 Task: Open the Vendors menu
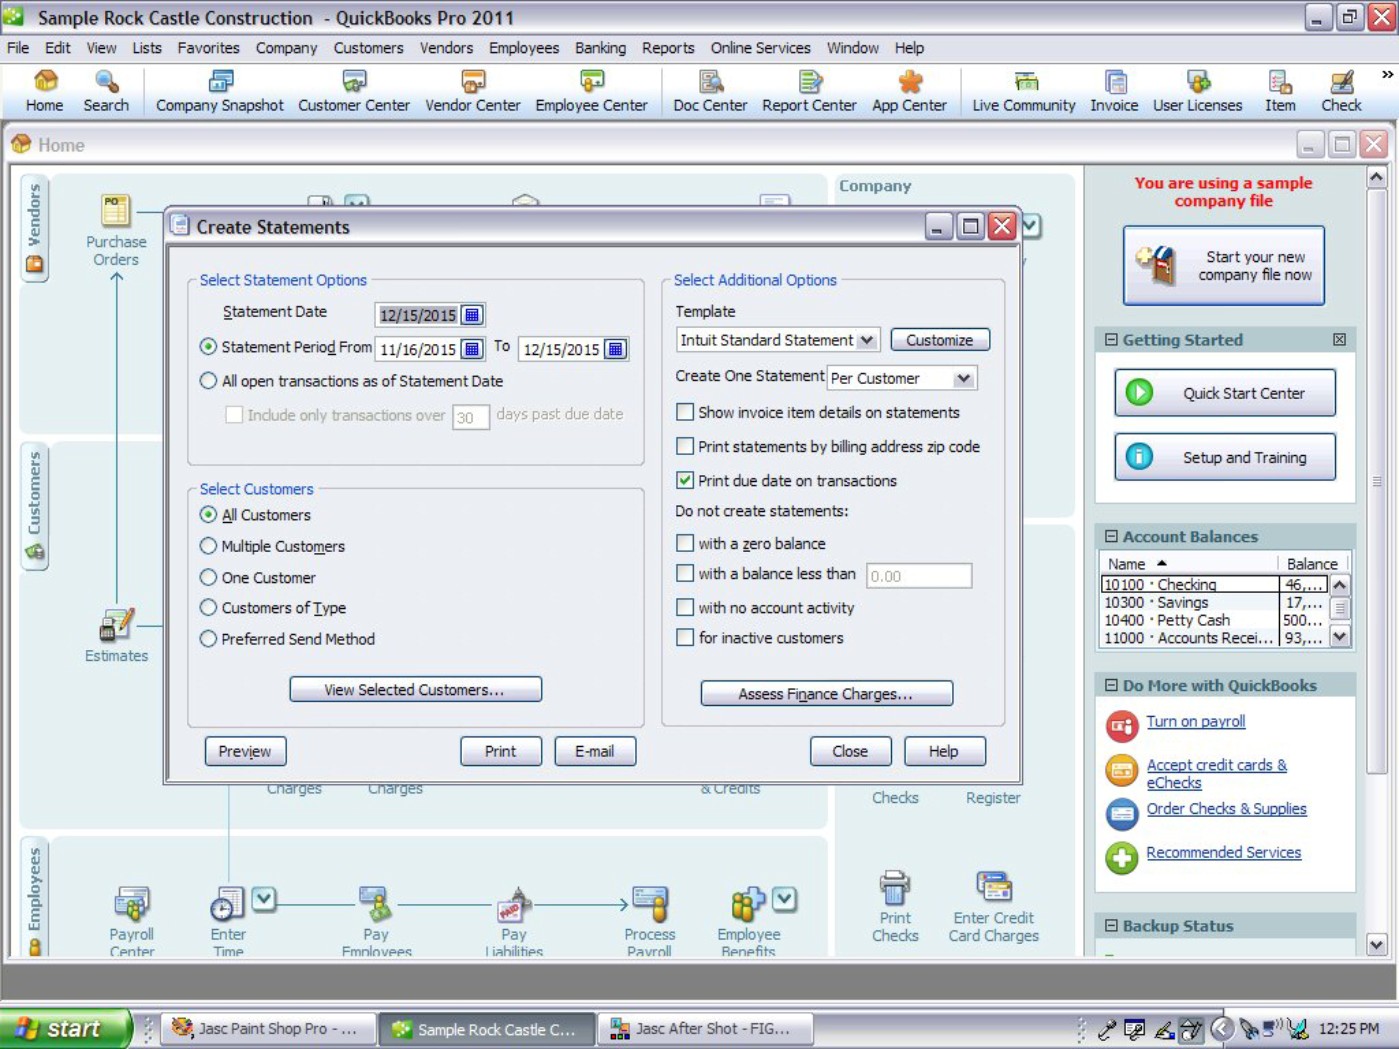(x=446, y=48)
